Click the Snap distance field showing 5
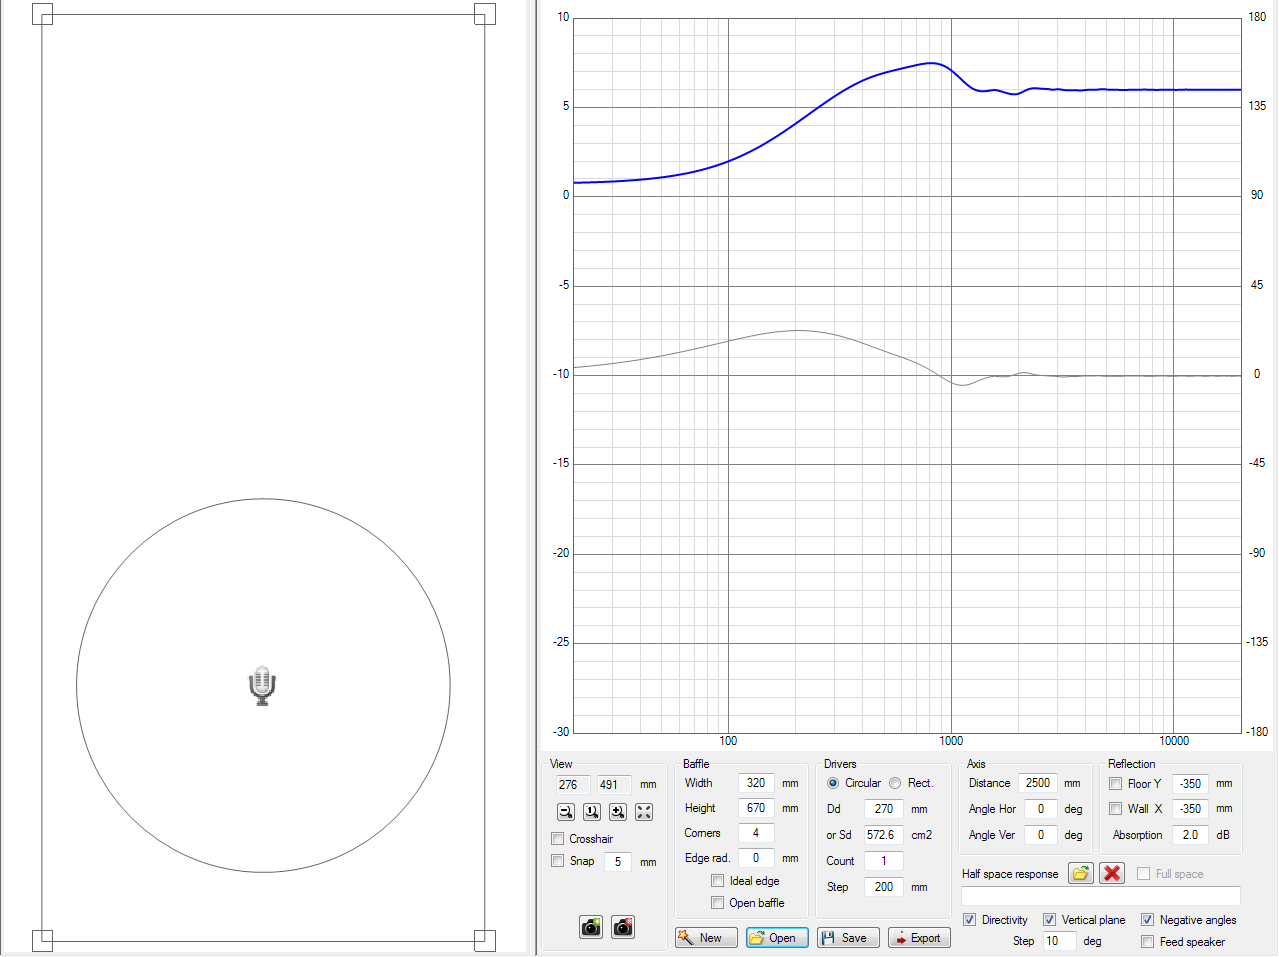Image resolution: width=1279 pixels, height=957 pixels. click(x=618, y=861)
